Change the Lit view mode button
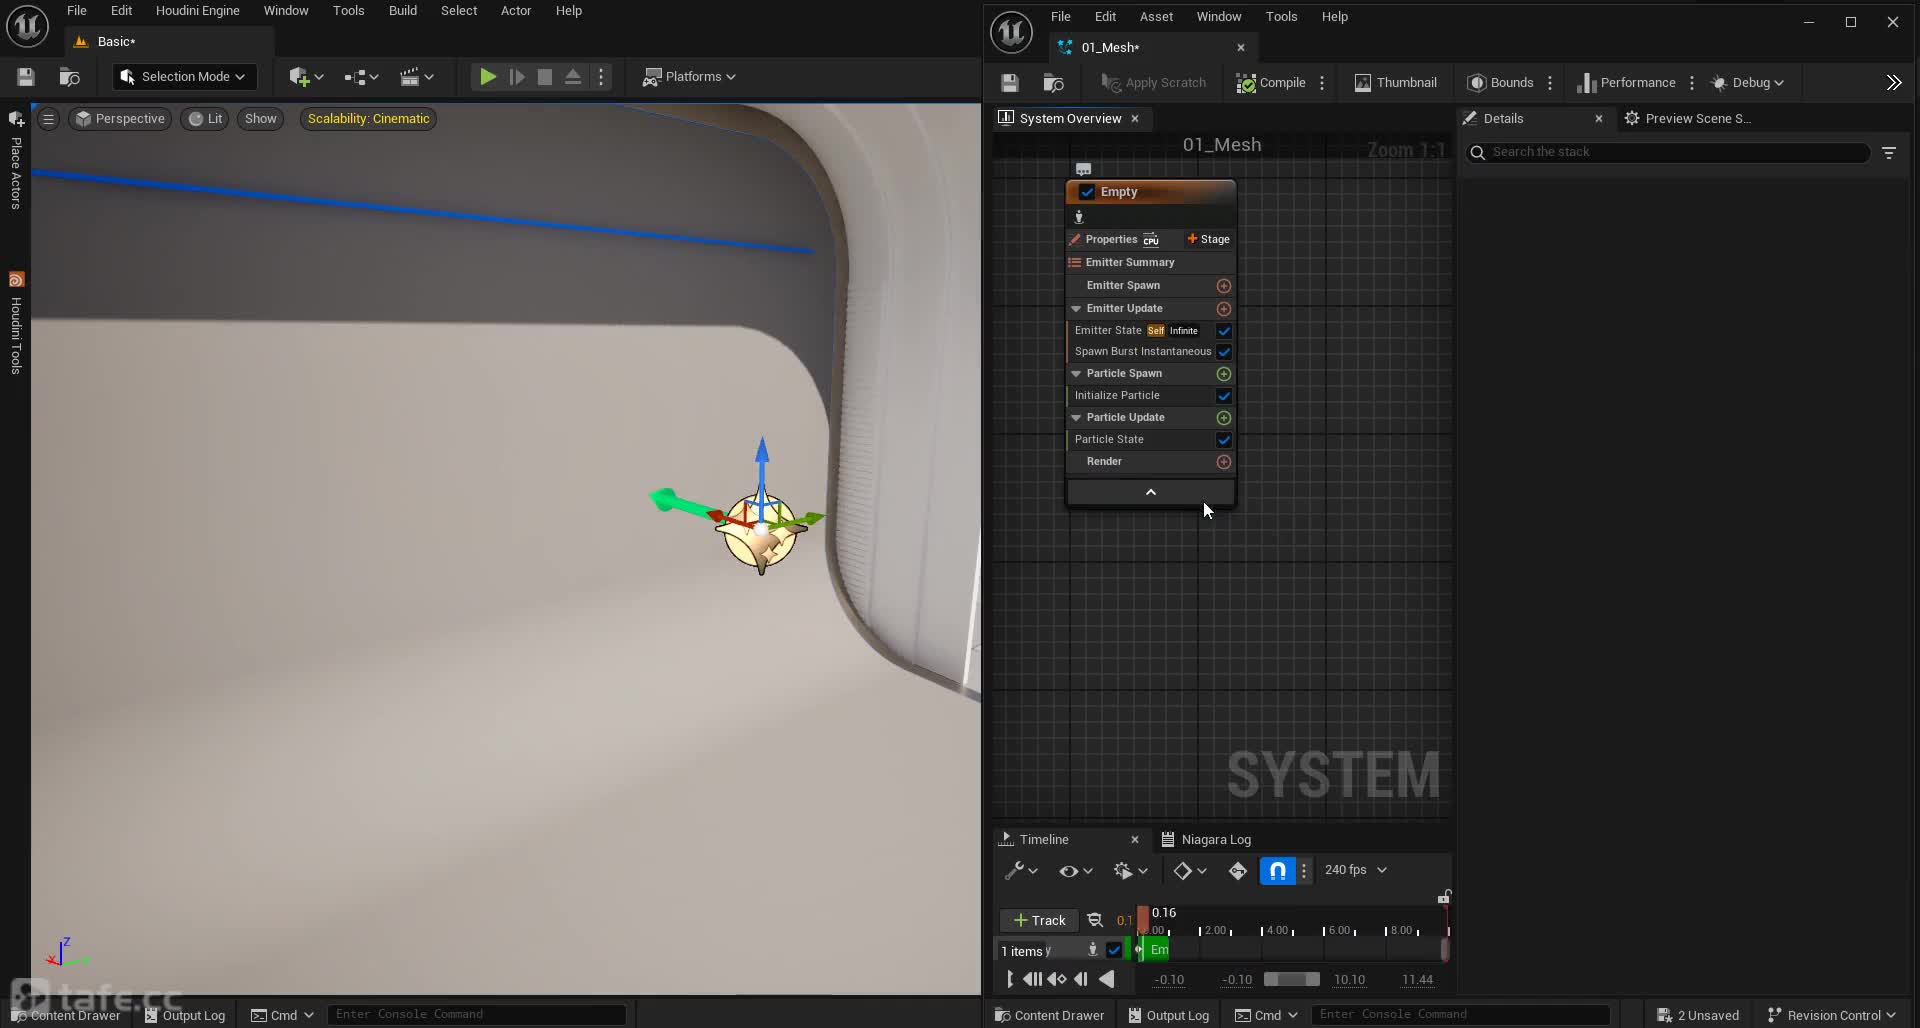Viewport: 1920px width, 1028px height. 205,119
